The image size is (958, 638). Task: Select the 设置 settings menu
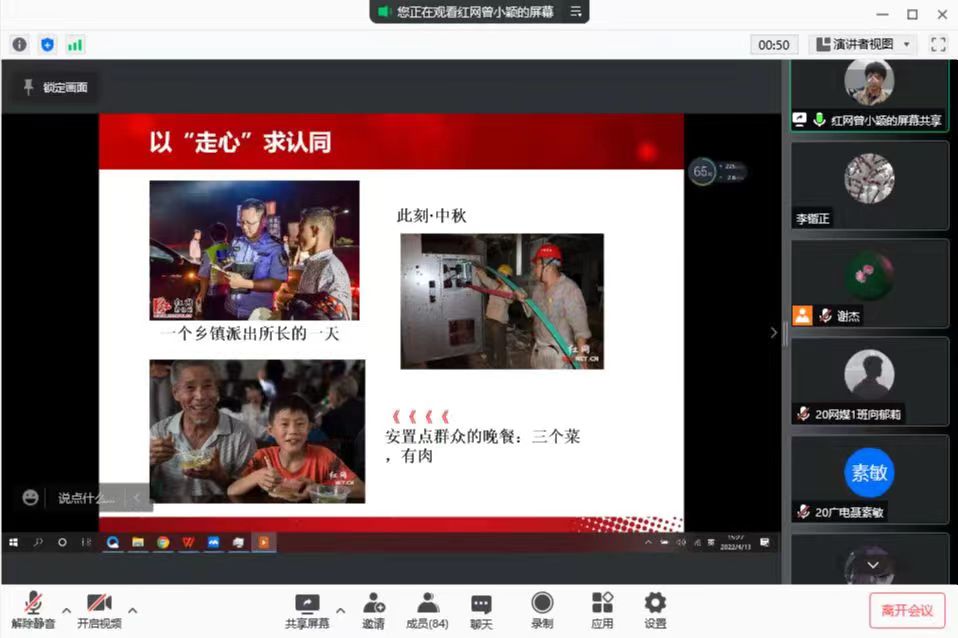pyautogui.click(x=654, y=608)
